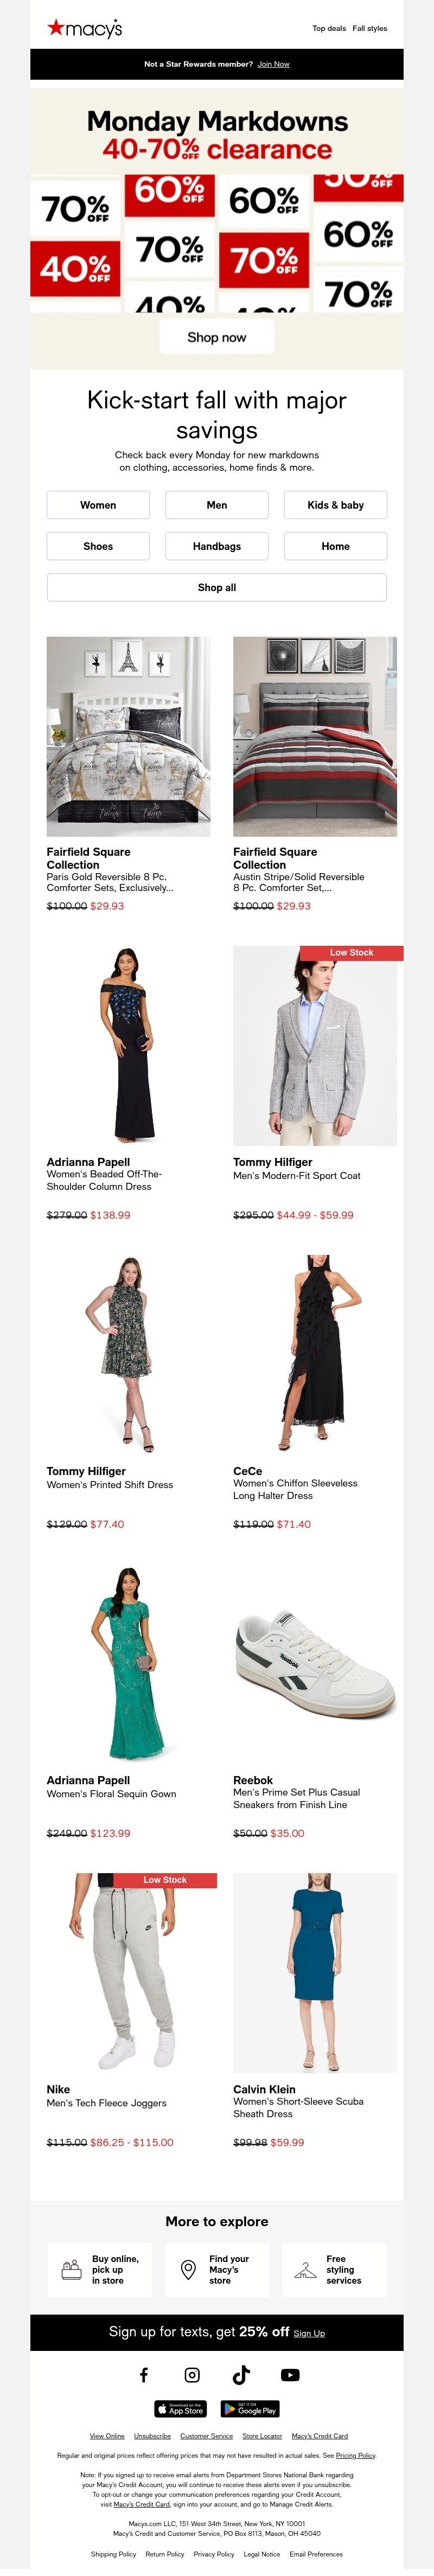Tap the Google Play download badge

pos(250,2409)
